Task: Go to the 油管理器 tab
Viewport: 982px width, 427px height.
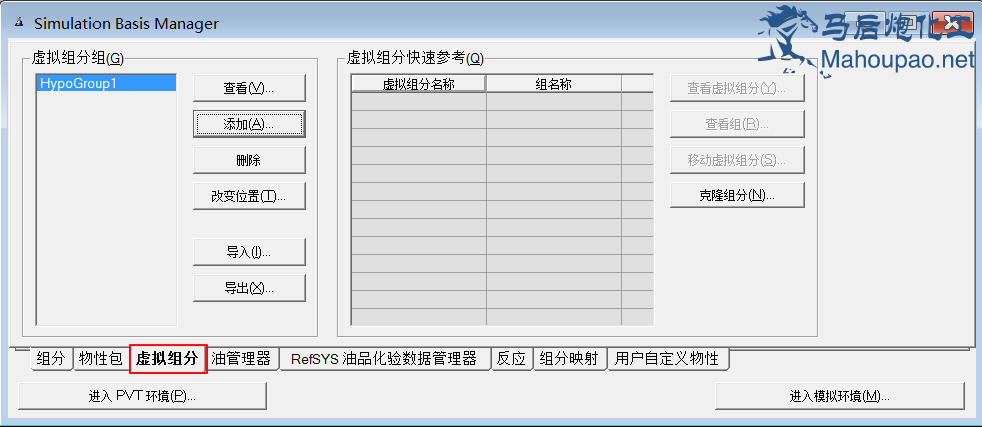Action: pos(241,359)
